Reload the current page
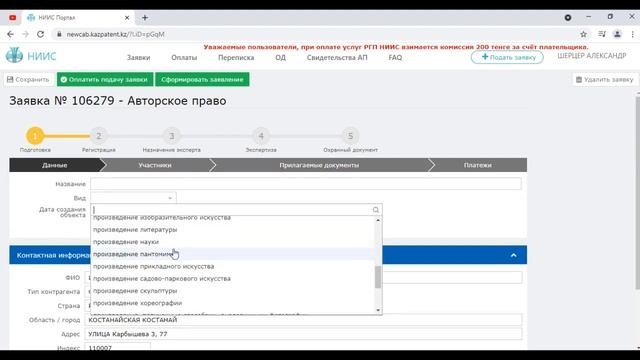640x360 pixels. (x=40, y=34)
